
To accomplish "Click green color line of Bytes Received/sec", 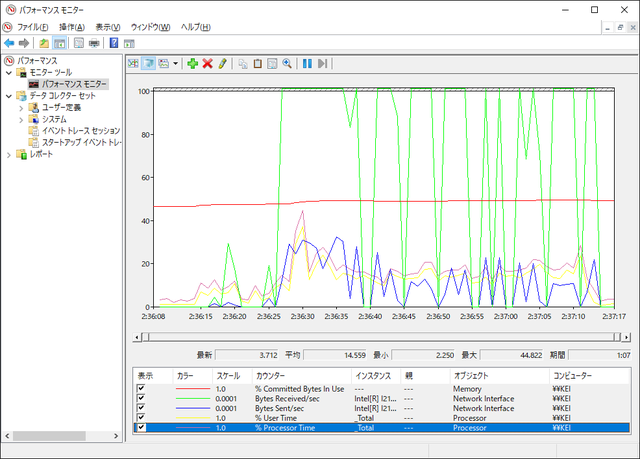I will click(x=193, y=399).
